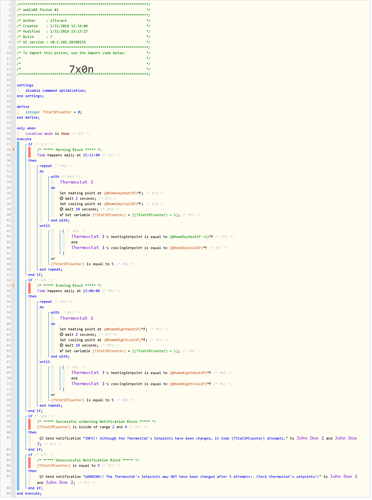The image size is (372, 500).
Task: Click the 'integer TStatSPCounter' define line
Action: click(x=54, y=112)
